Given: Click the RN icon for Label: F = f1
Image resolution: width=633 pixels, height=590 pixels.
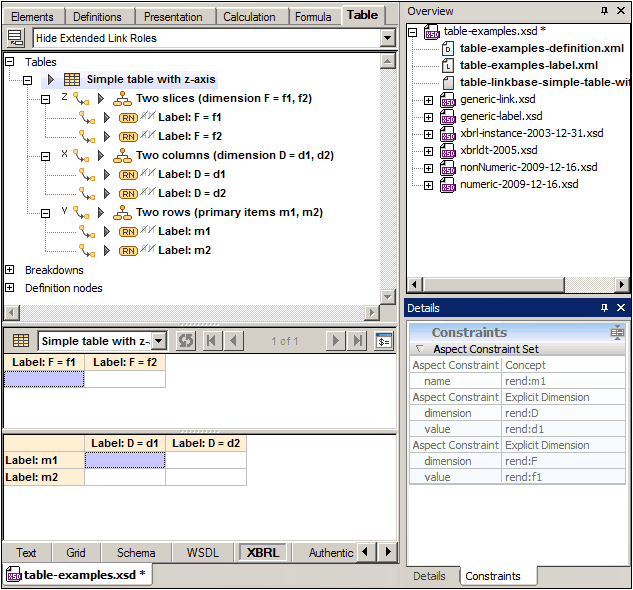Looking at the screenshot, I should click(x=128, y=117).
